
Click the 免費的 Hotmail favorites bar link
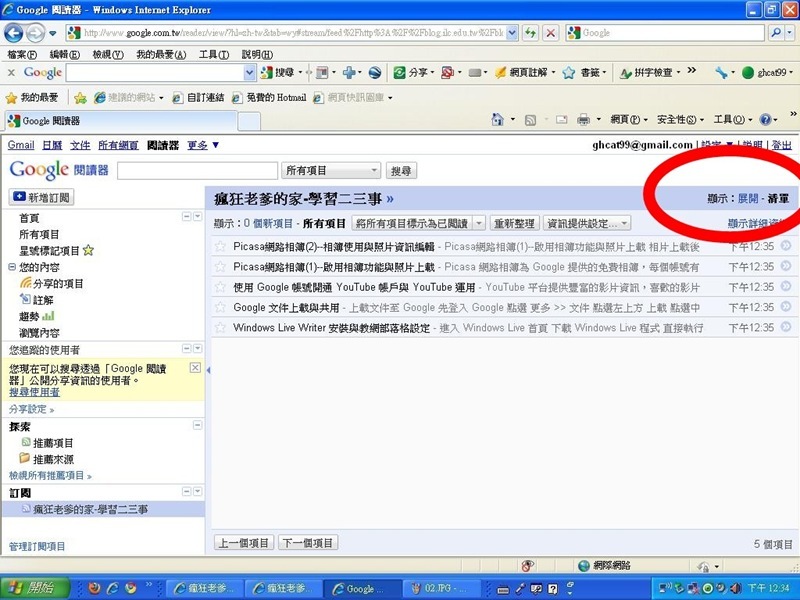pyautogui.click(x=269, y=97)
